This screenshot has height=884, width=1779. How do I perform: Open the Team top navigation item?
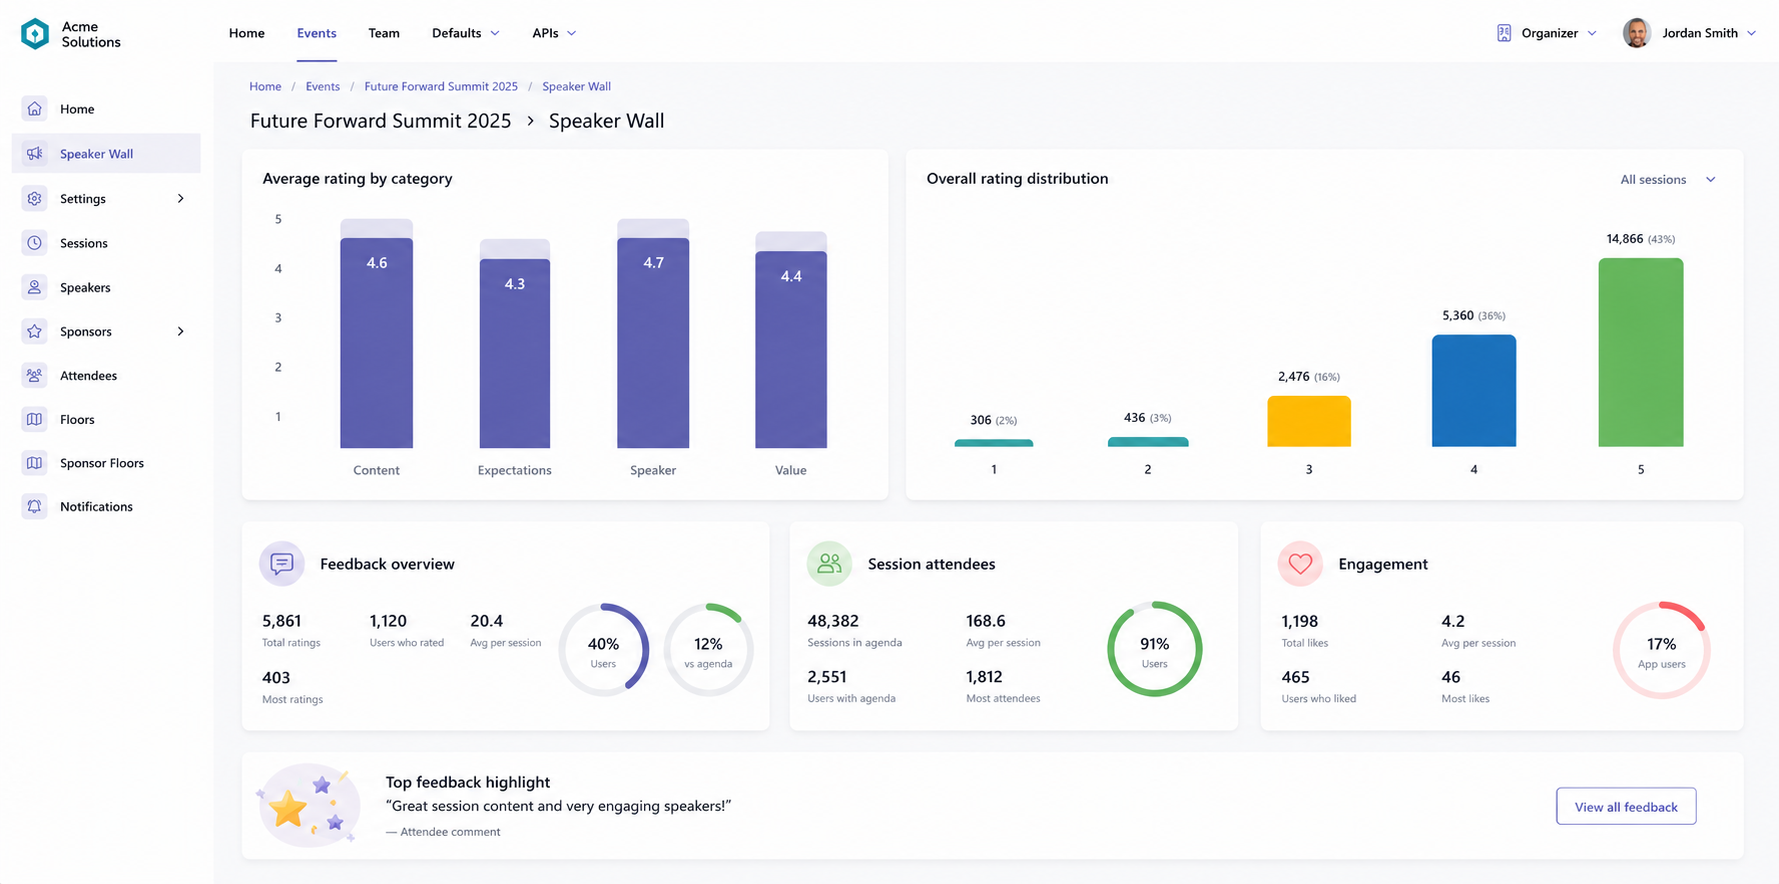[384, 33]
